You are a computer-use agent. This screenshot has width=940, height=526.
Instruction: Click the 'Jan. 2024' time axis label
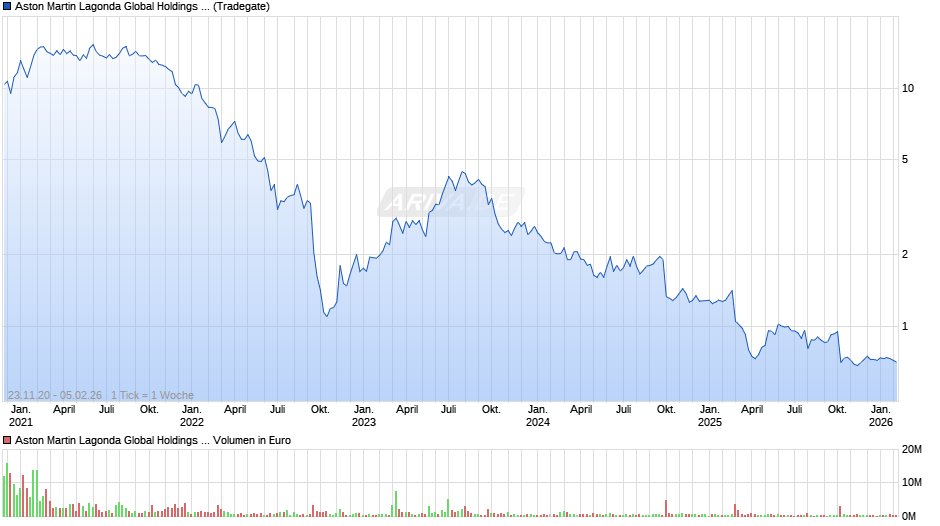[x=538, y=416]
